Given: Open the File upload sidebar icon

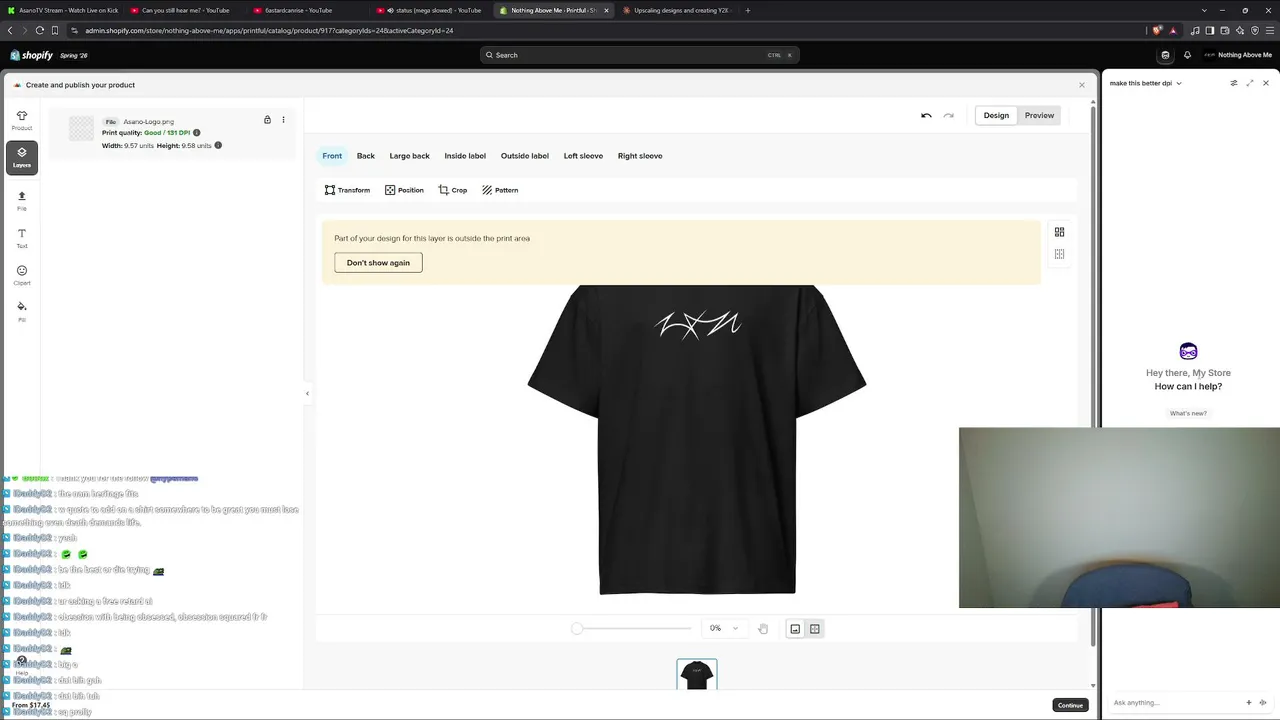Looking at the screenshot, I should coord(22,200).
